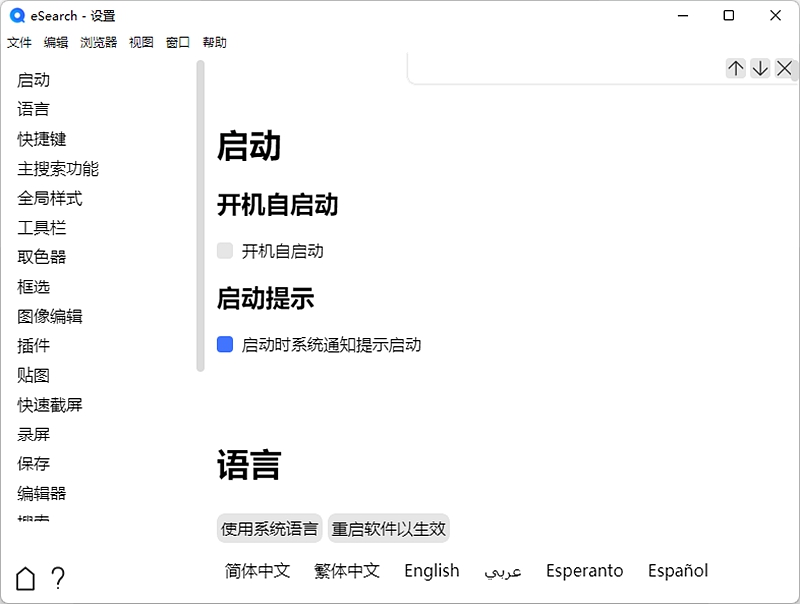Select 繁体中文 language
Screen dimensions: 800x604
tap(347, 570)
